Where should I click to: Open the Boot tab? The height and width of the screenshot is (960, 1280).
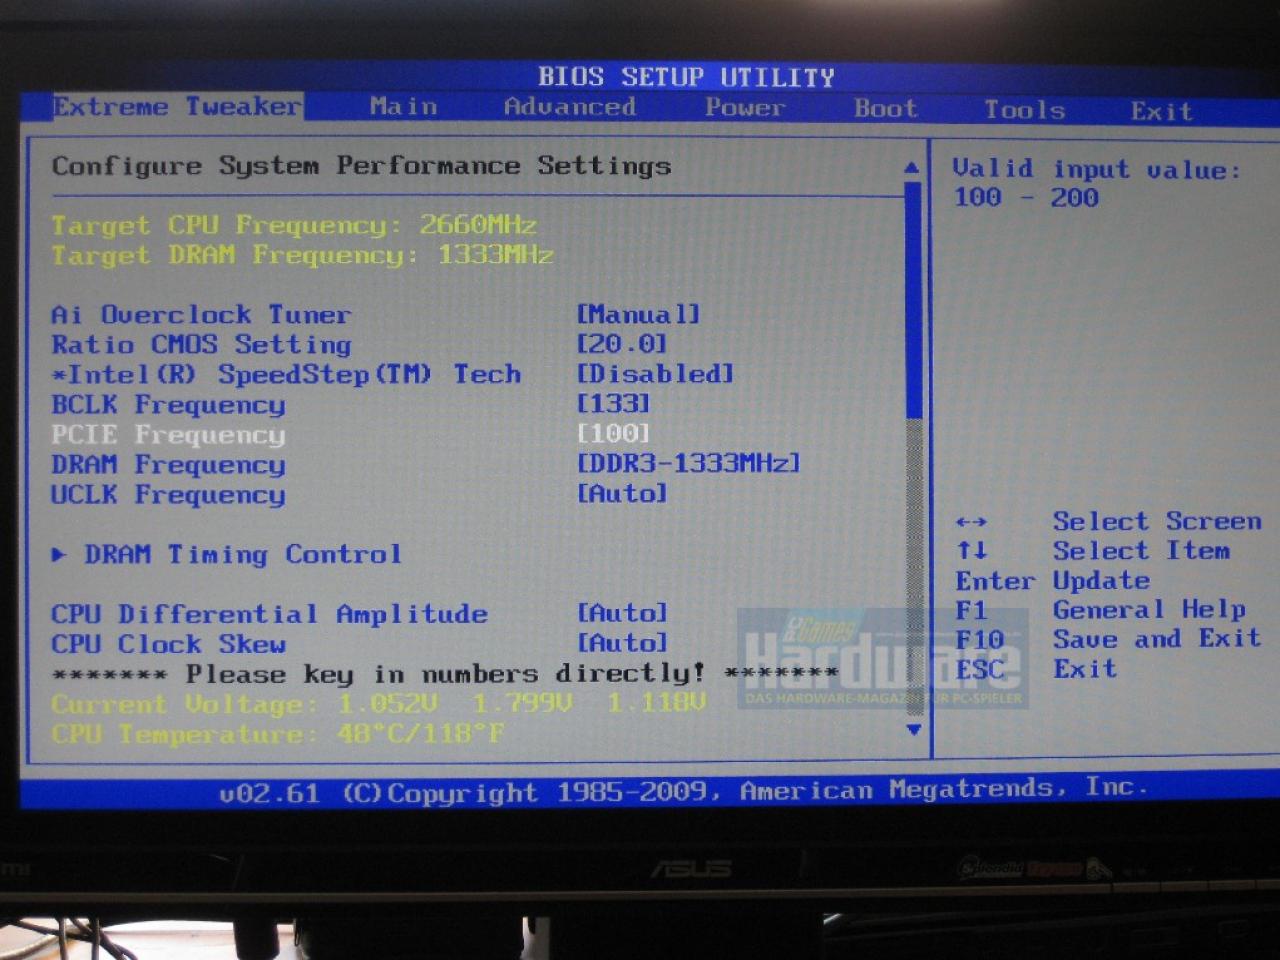(x=885, y=108)
